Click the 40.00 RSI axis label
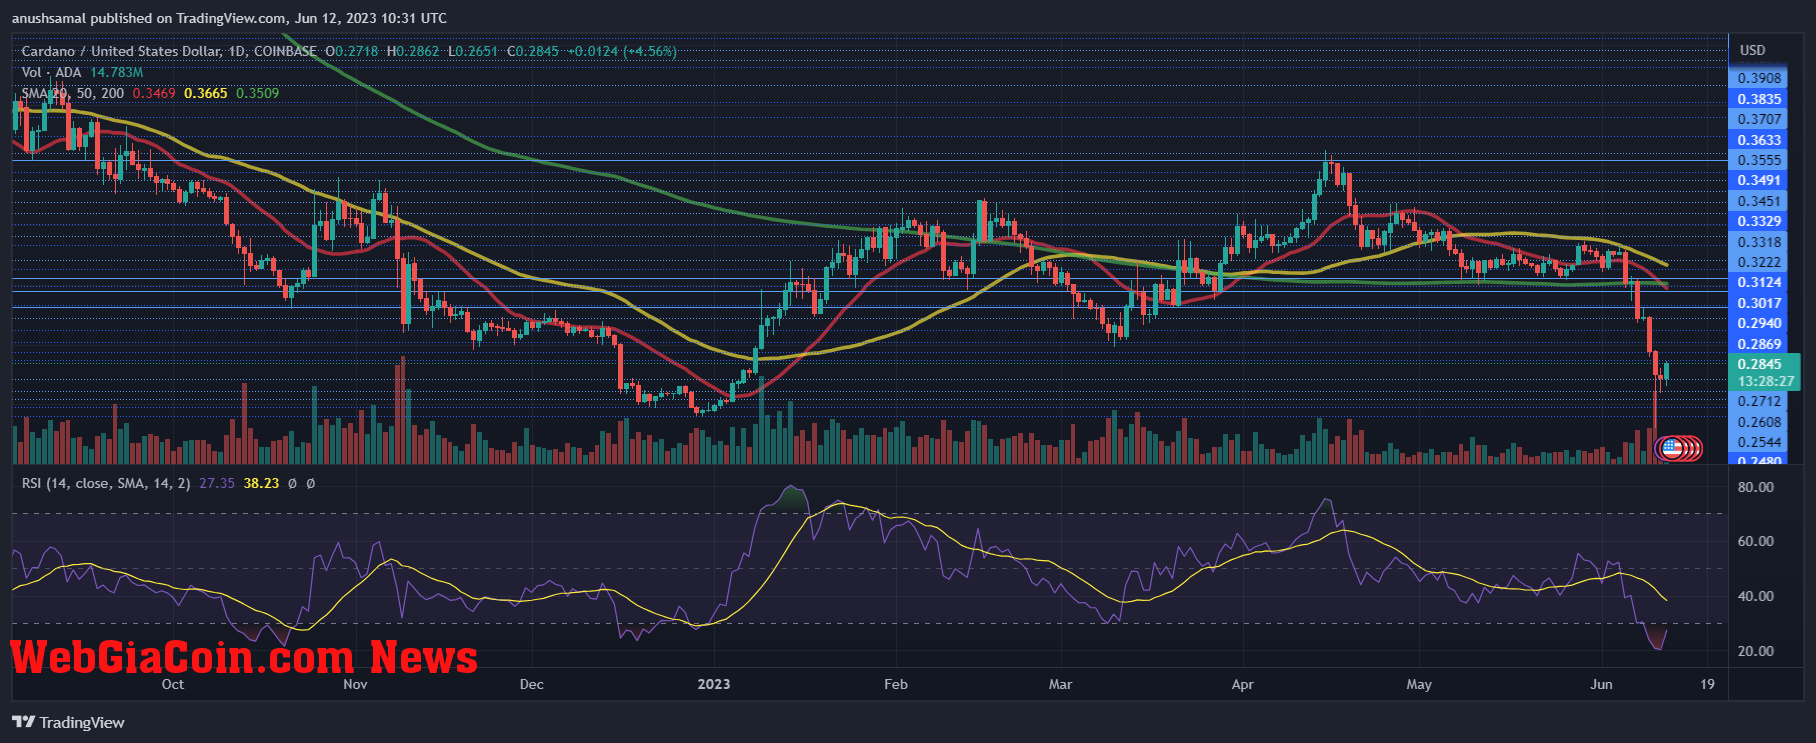Screen dimensions: 1816x743 [1756, 596]
